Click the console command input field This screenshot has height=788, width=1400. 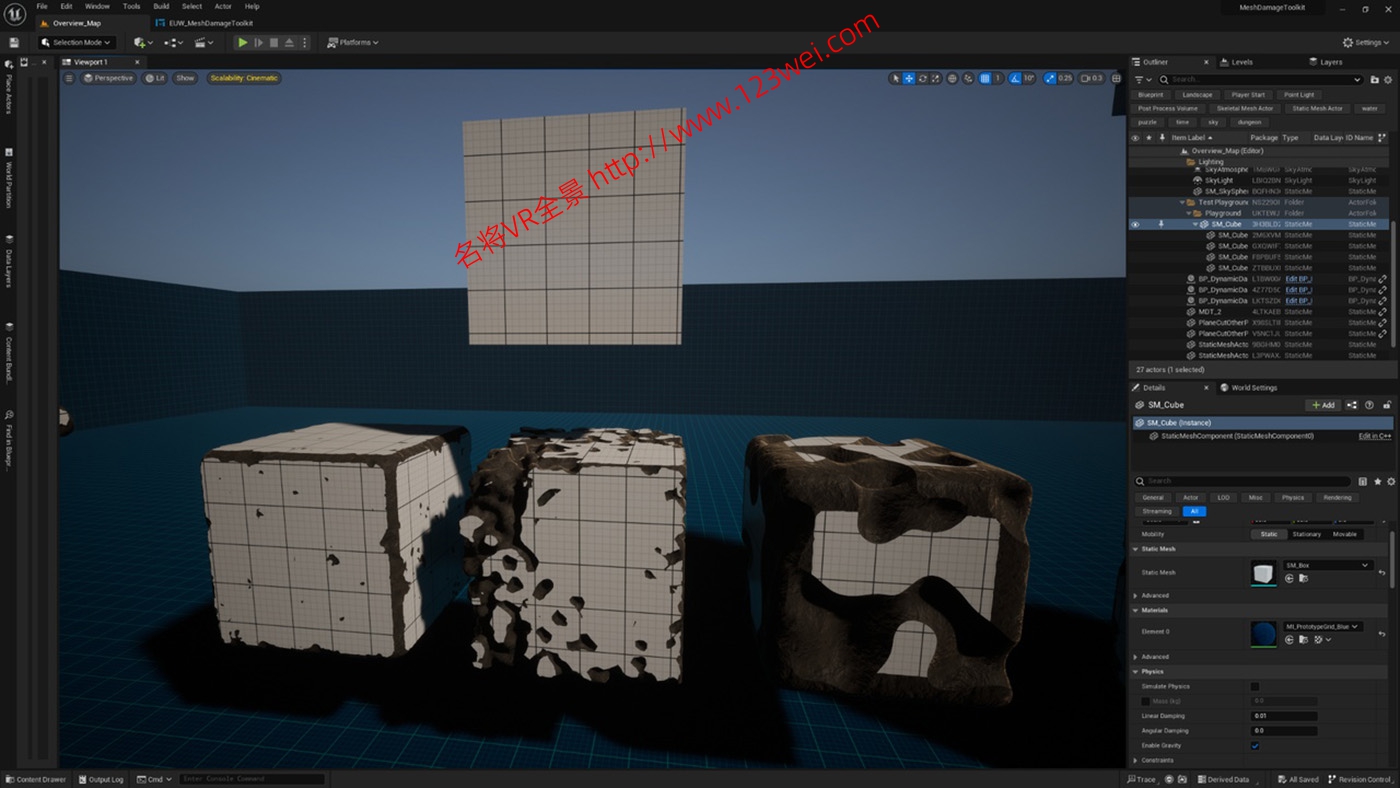click(250, 778)
